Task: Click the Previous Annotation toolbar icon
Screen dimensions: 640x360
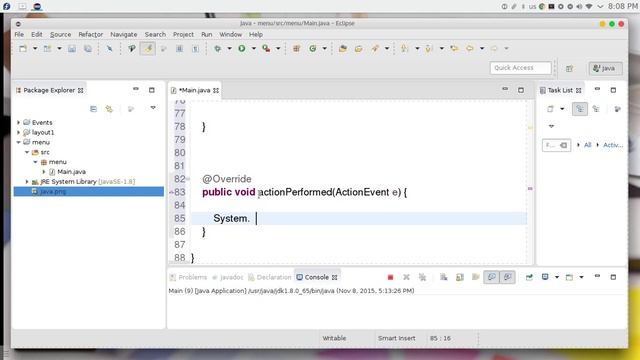Action: [429, 49]
